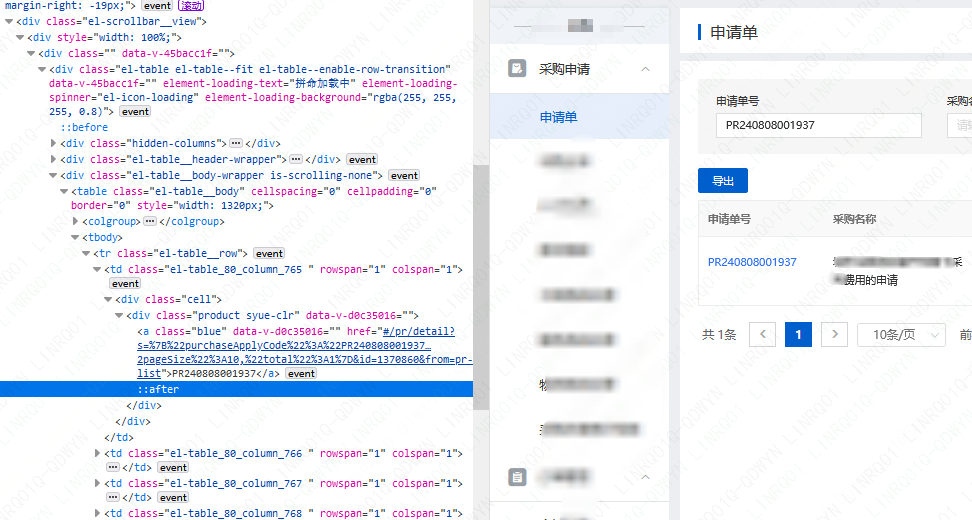Go to previous page arrow
The height and width of the screenshot is (520, 972).
pyautogui.click(x=762, y=335)
